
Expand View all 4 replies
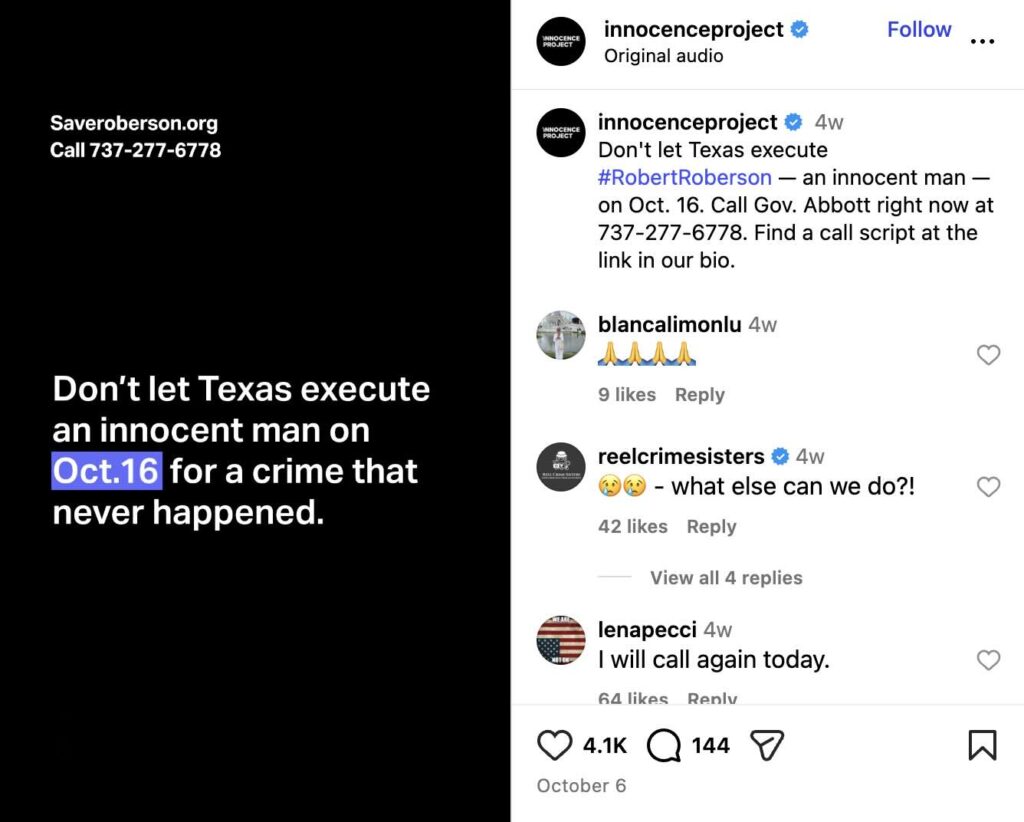pyautogui.click(x=727, y=577)
